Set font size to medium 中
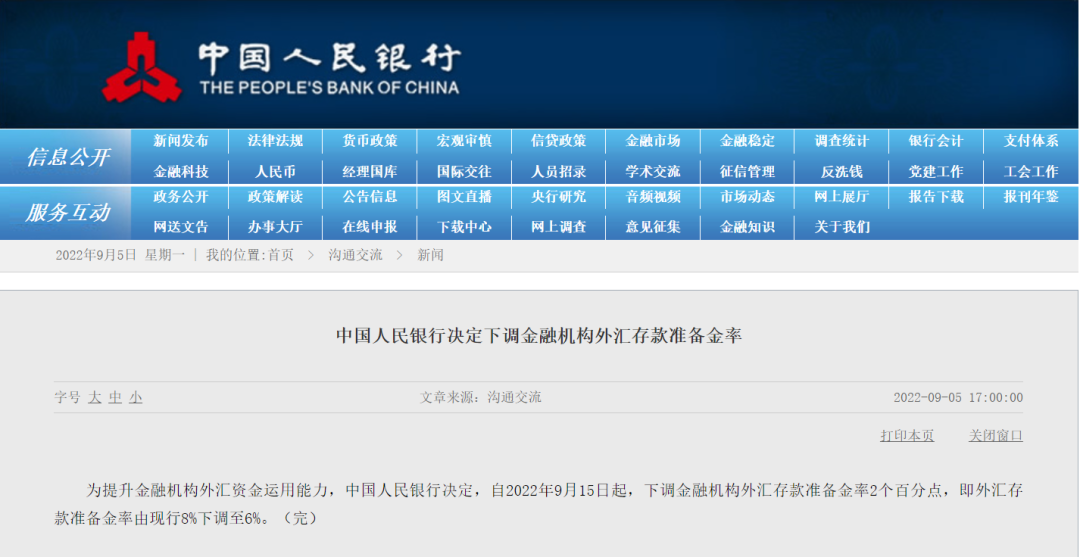1080x557 pixels. [x=115, y=397]
